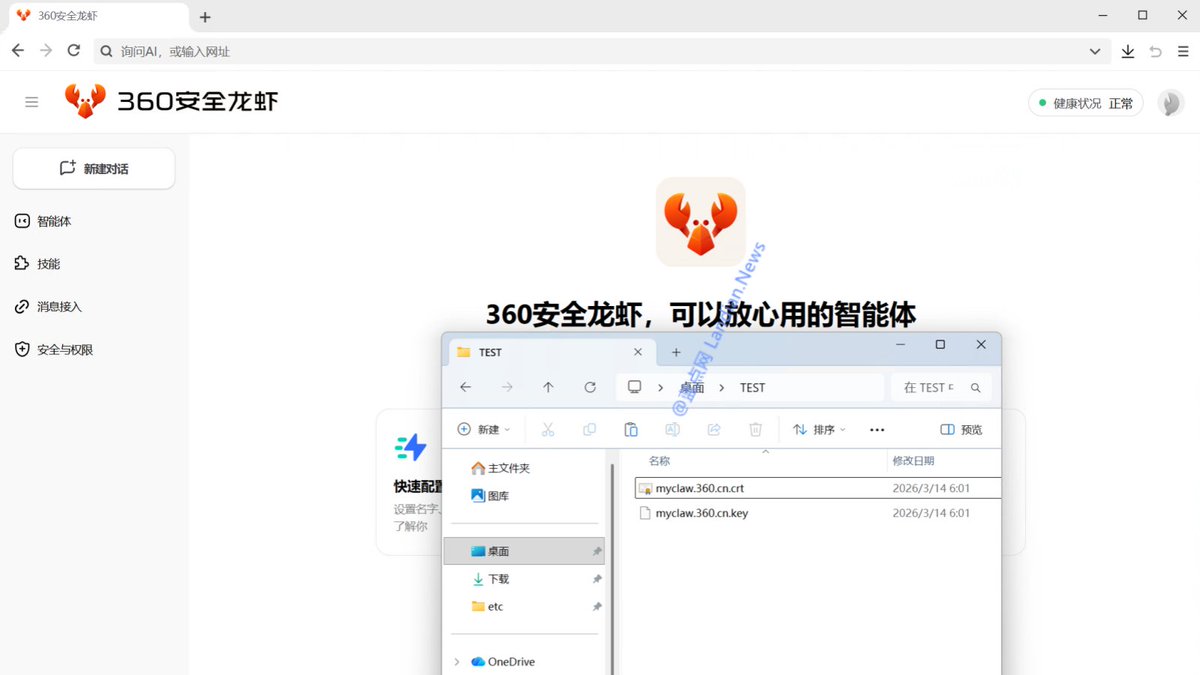Click the large lobster app icon
Image resolution: width=1200 pixels, height=675 pixels.
[701, 222]
